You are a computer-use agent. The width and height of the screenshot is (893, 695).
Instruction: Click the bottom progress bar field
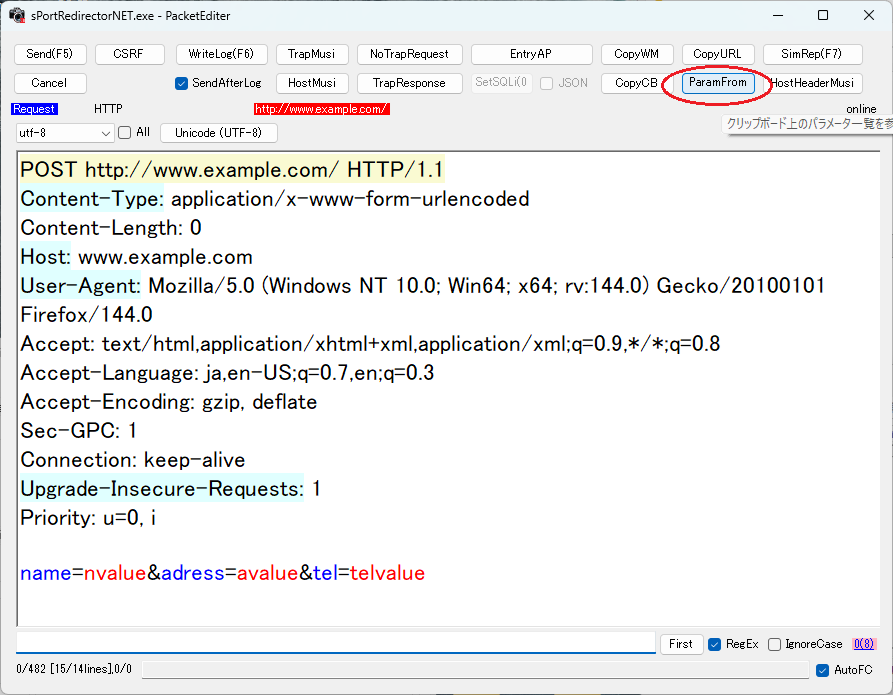pyautogui.click(x=475, y=670)
